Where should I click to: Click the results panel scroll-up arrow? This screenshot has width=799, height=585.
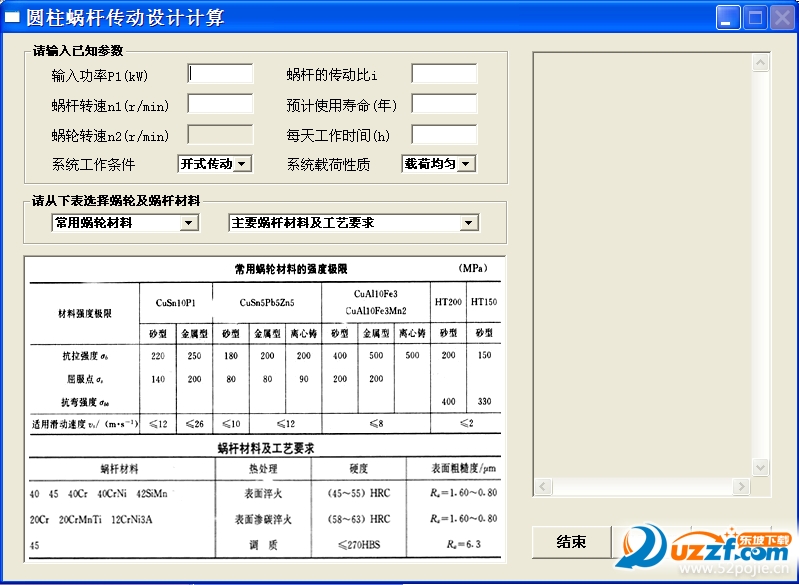pyautogui.click(x=761, y=62)
